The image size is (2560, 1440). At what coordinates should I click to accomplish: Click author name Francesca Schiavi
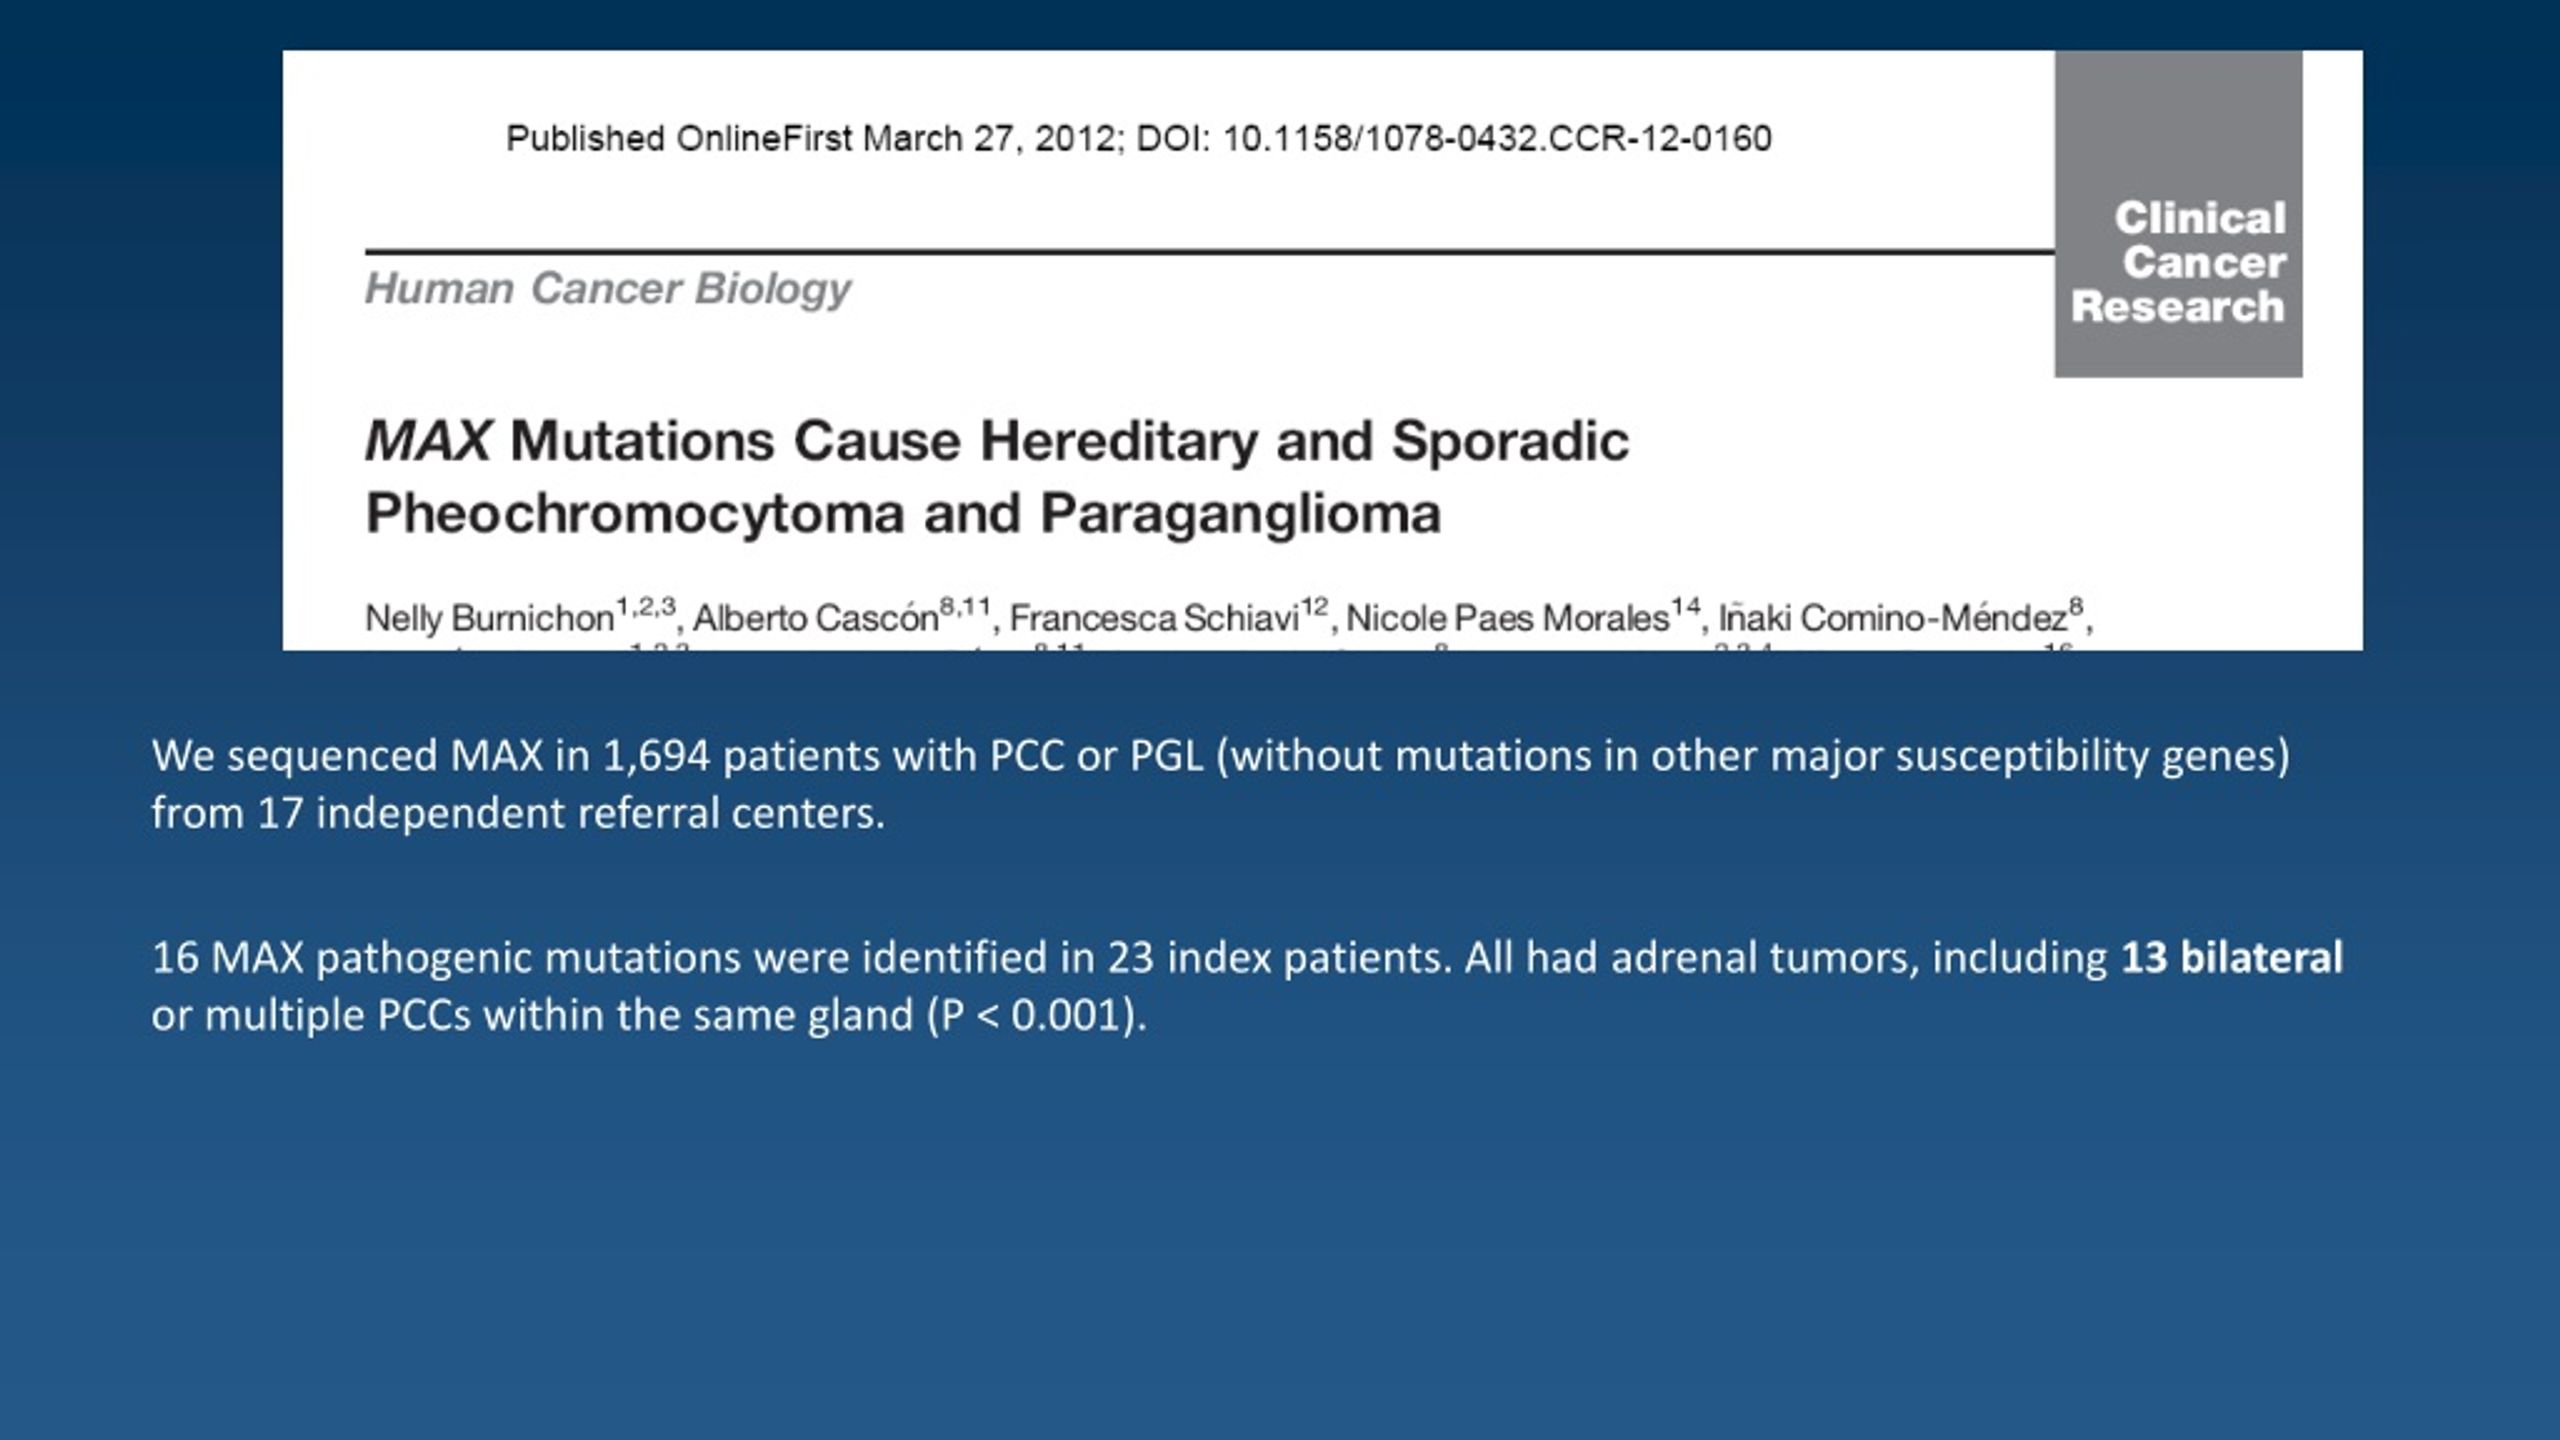pyautogui.click(x=1154, y=618)
